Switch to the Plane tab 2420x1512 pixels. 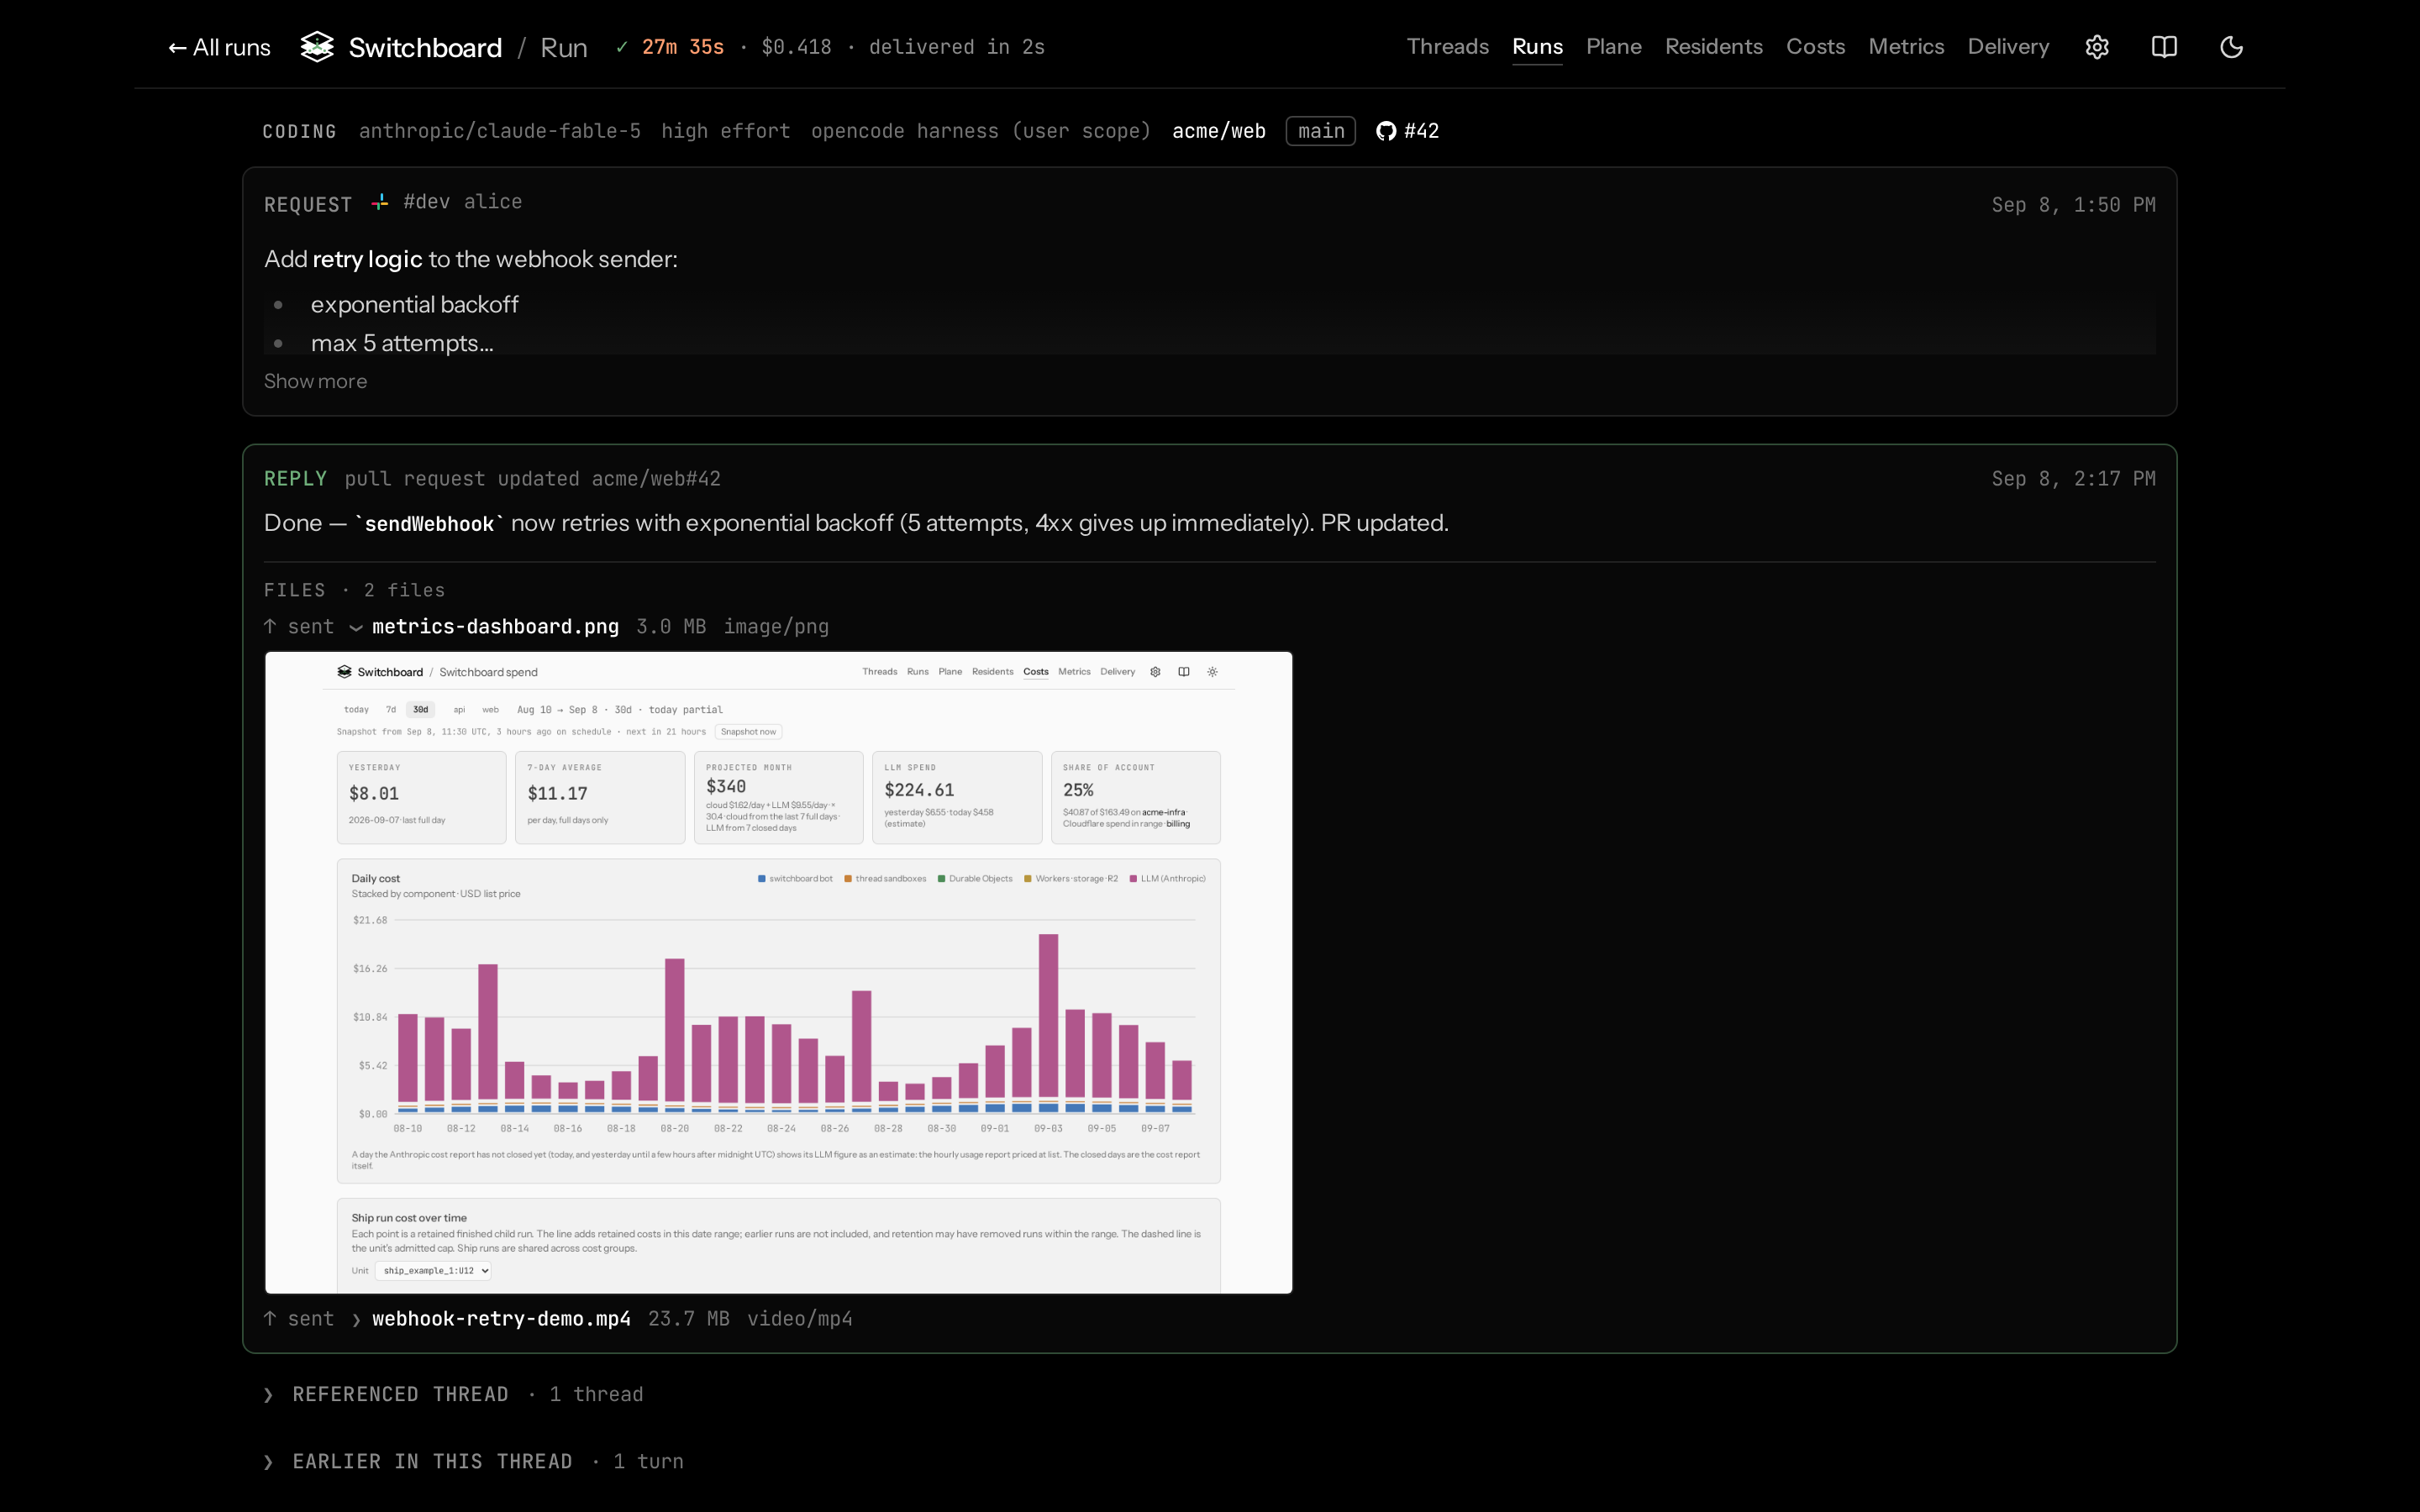[1613, 47]
